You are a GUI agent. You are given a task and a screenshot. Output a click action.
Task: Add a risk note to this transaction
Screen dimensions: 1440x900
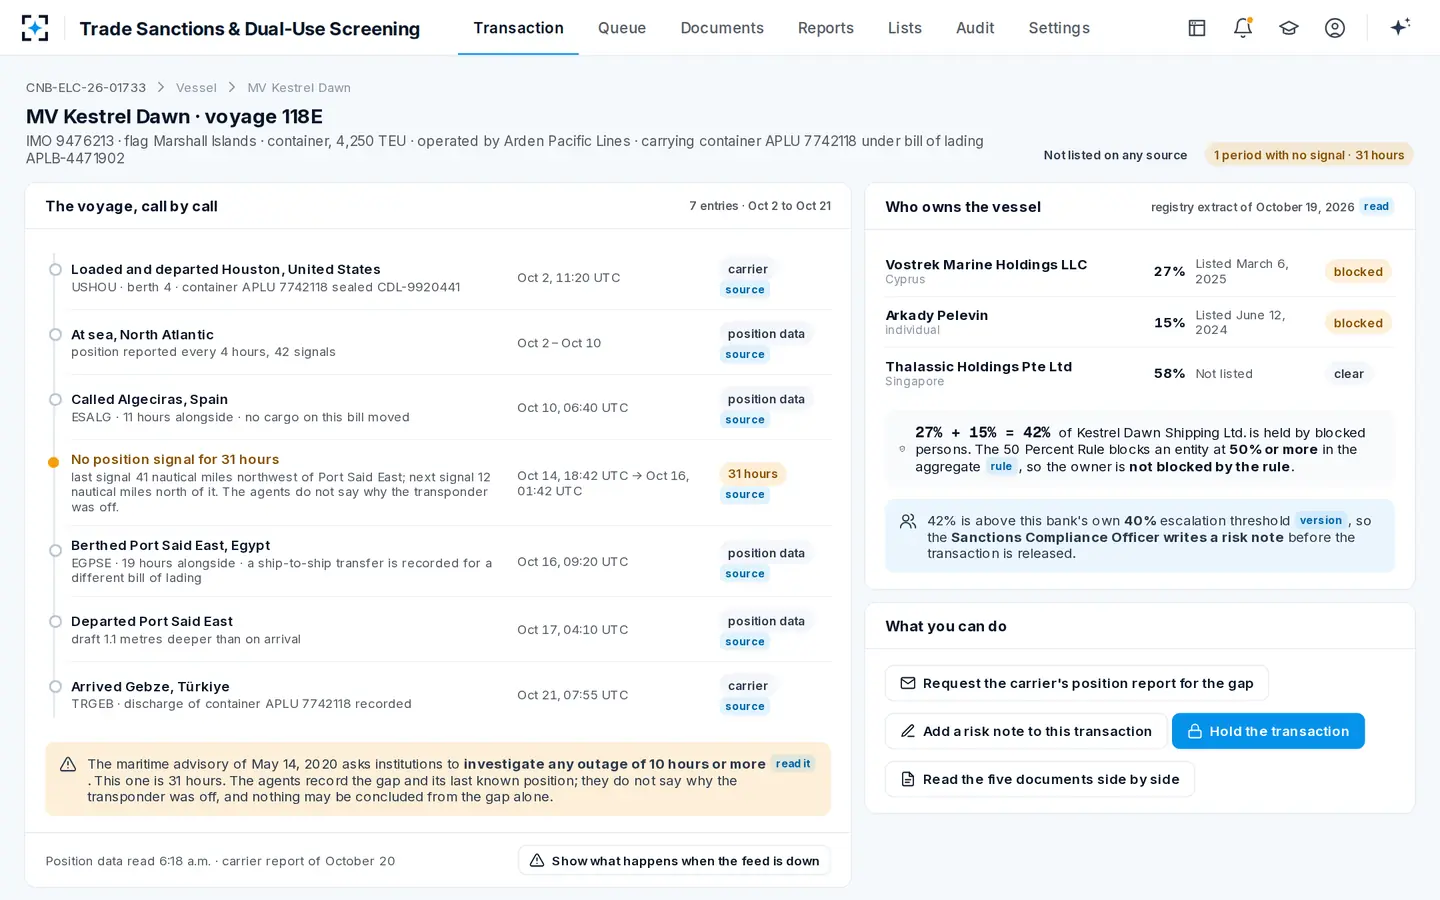(x=1026, y=732)
